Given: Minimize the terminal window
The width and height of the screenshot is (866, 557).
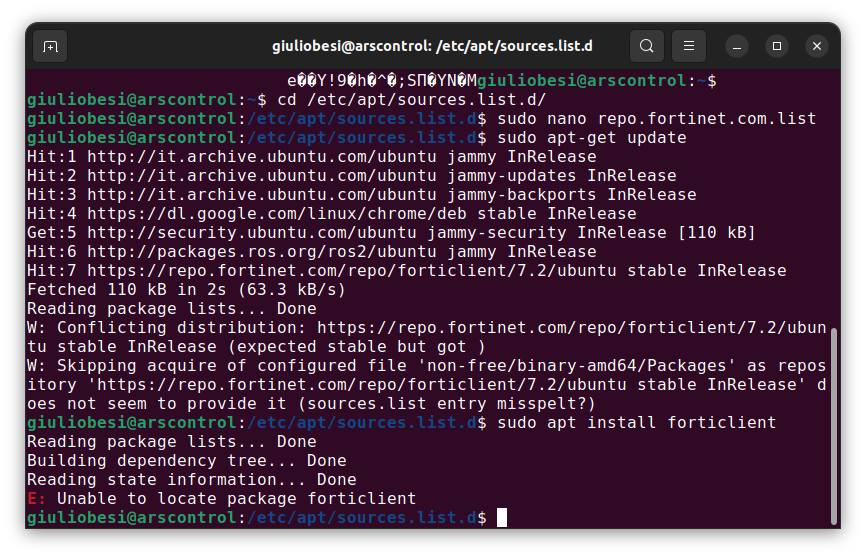Looking at the screenshot, I should 737,46.
